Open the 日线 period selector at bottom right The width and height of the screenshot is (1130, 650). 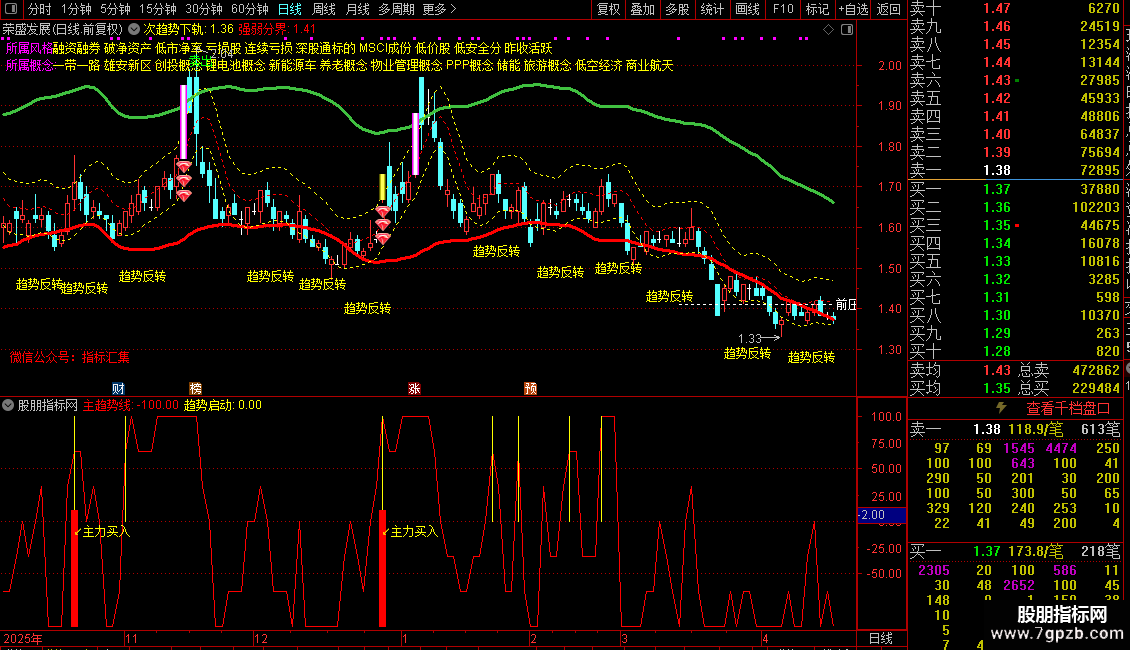pyautogui.click(x=881, y=638)
